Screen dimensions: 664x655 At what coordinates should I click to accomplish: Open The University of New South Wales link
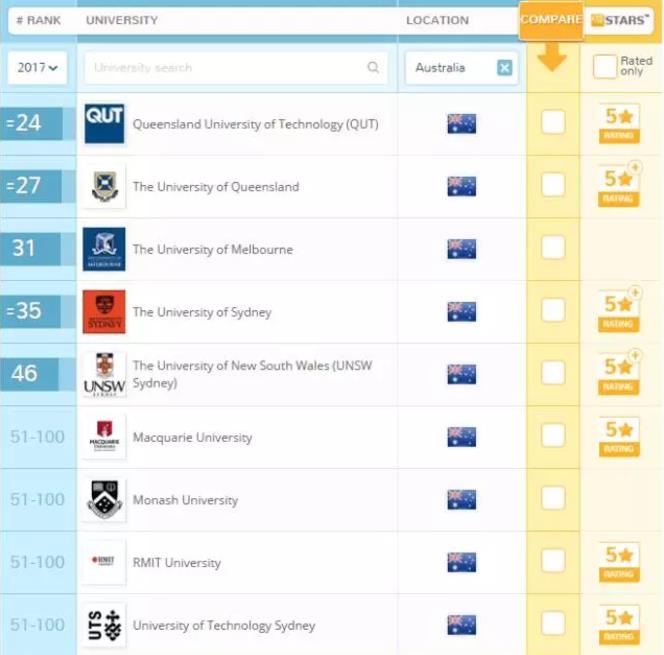click(252, 374)
